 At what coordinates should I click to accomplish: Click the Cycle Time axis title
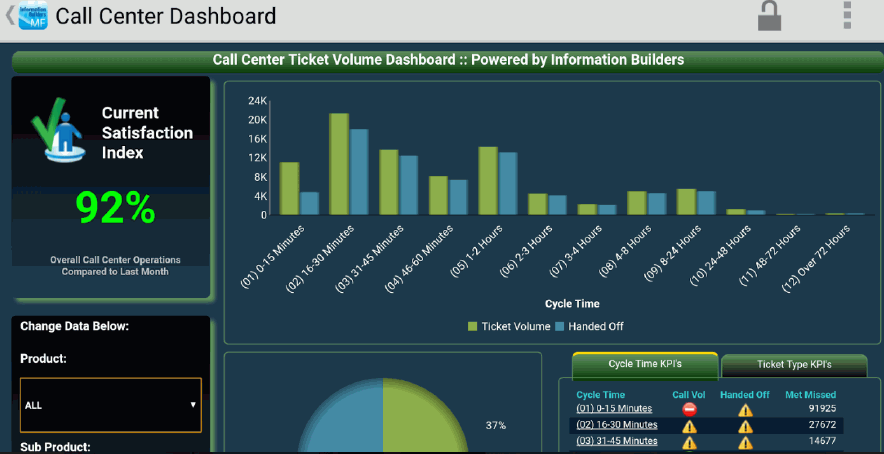(572, 304)
